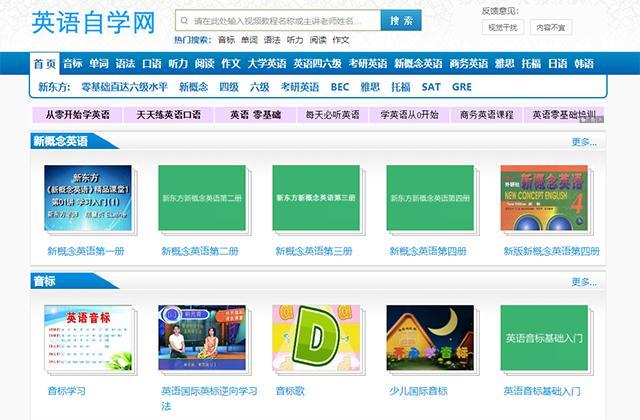Open the 音标歌 letter D thumbnail
This screenshot has width=640, height=420.
(315, 338)
